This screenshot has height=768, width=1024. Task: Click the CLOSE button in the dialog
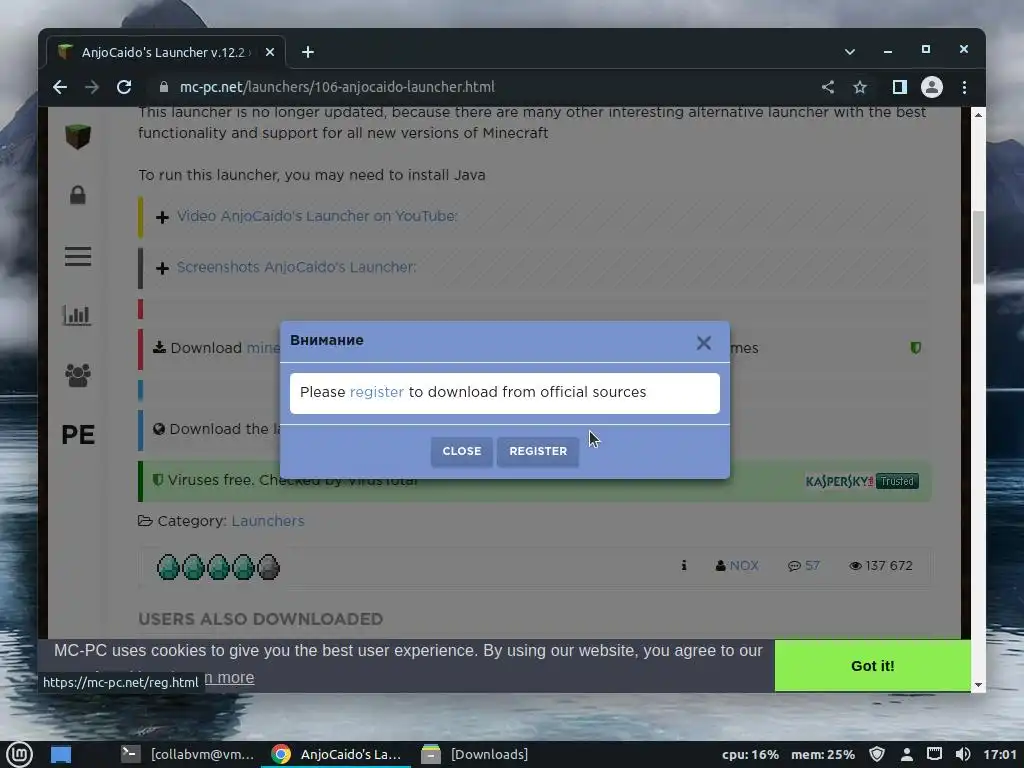pos(461,451)
